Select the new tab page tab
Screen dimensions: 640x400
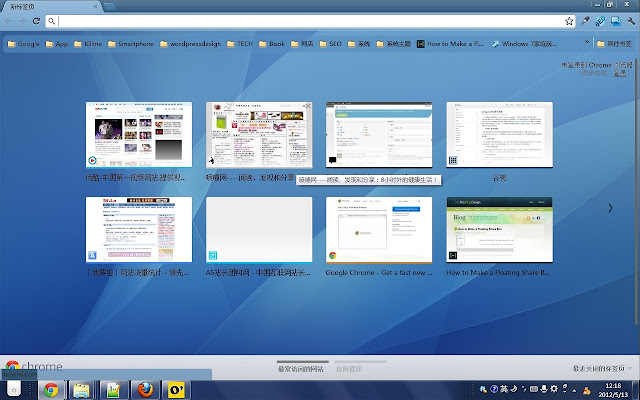click(52, 7)
